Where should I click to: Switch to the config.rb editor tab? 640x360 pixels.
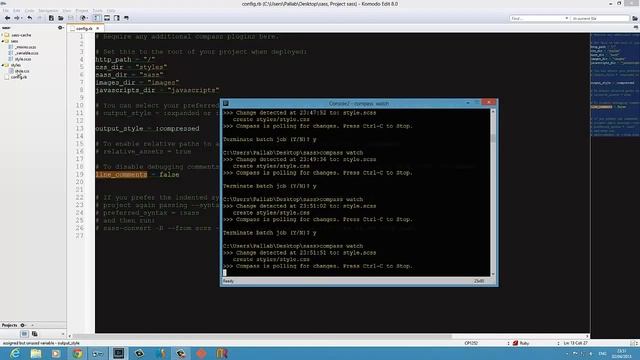(84, 29)
